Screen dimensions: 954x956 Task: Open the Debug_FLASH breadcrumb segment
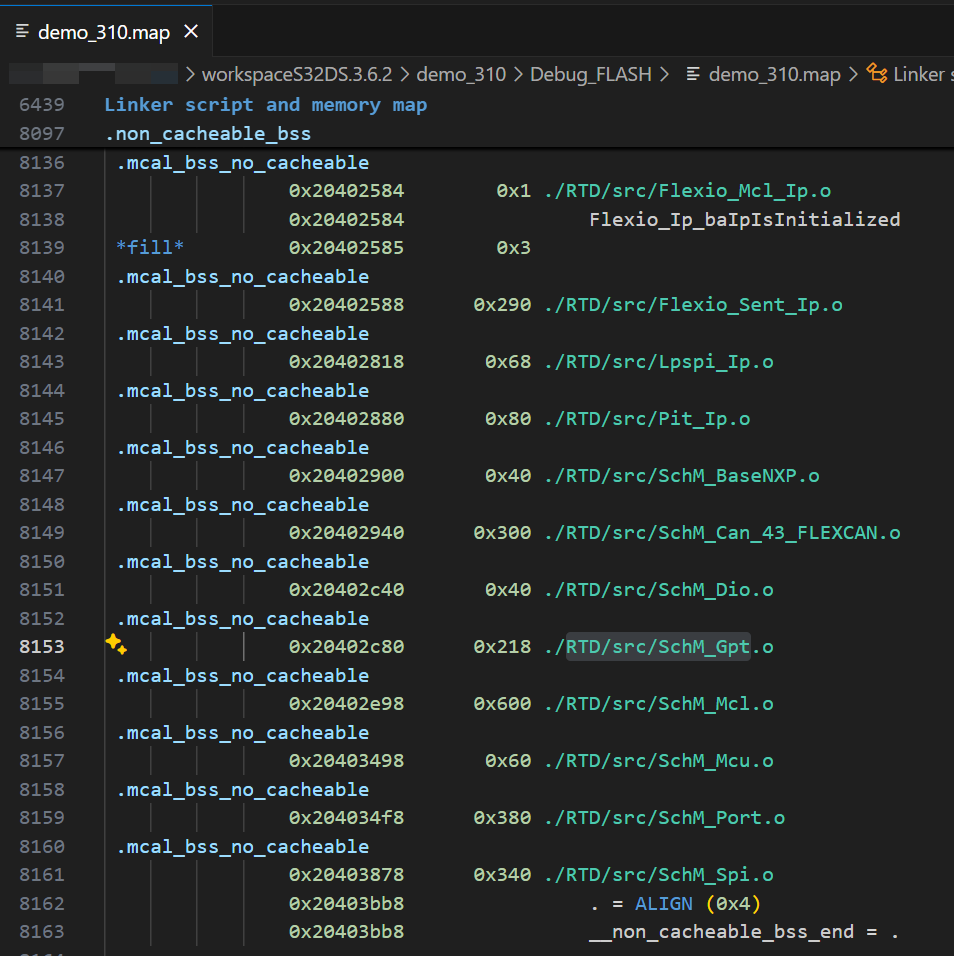pos(591,74)
